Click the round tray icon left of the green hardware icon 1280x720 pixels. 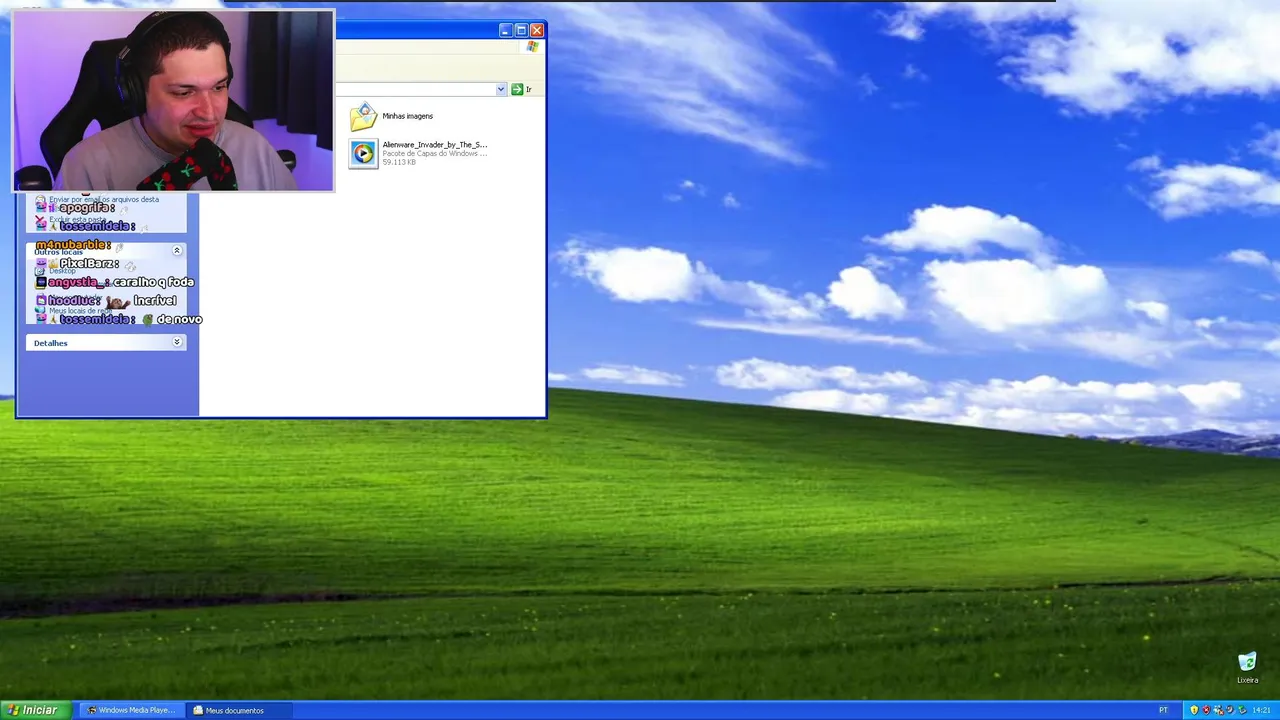coord(1230,710)
